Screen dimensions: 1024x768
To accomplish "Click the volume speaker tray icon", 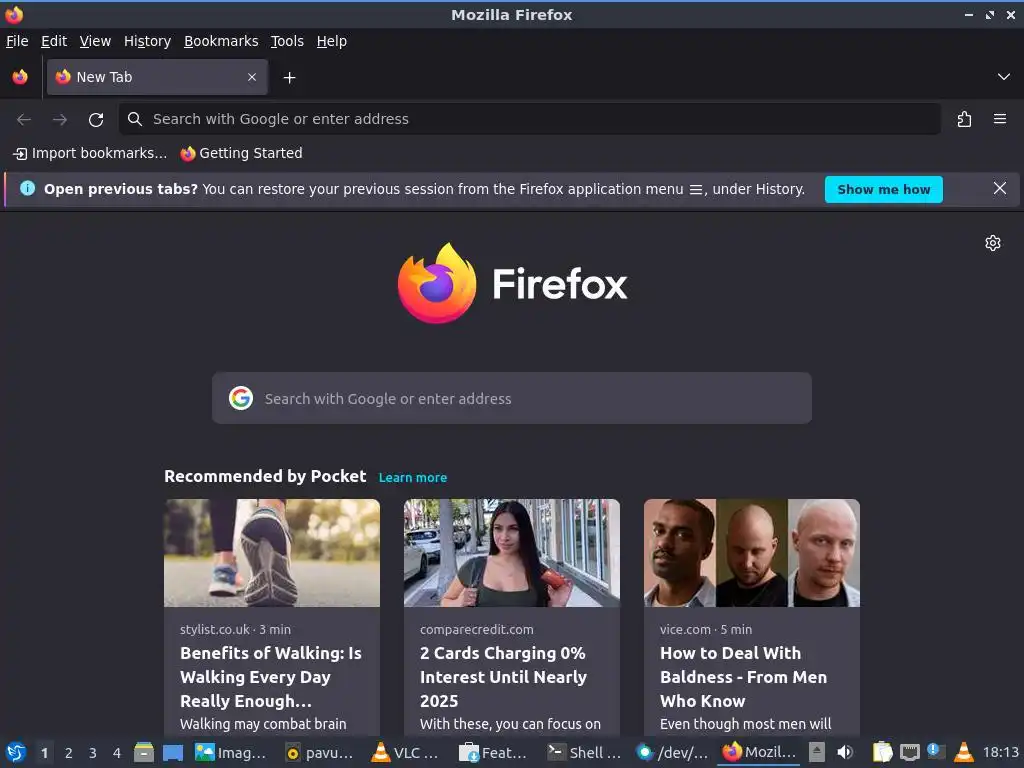I will (845, 752).
